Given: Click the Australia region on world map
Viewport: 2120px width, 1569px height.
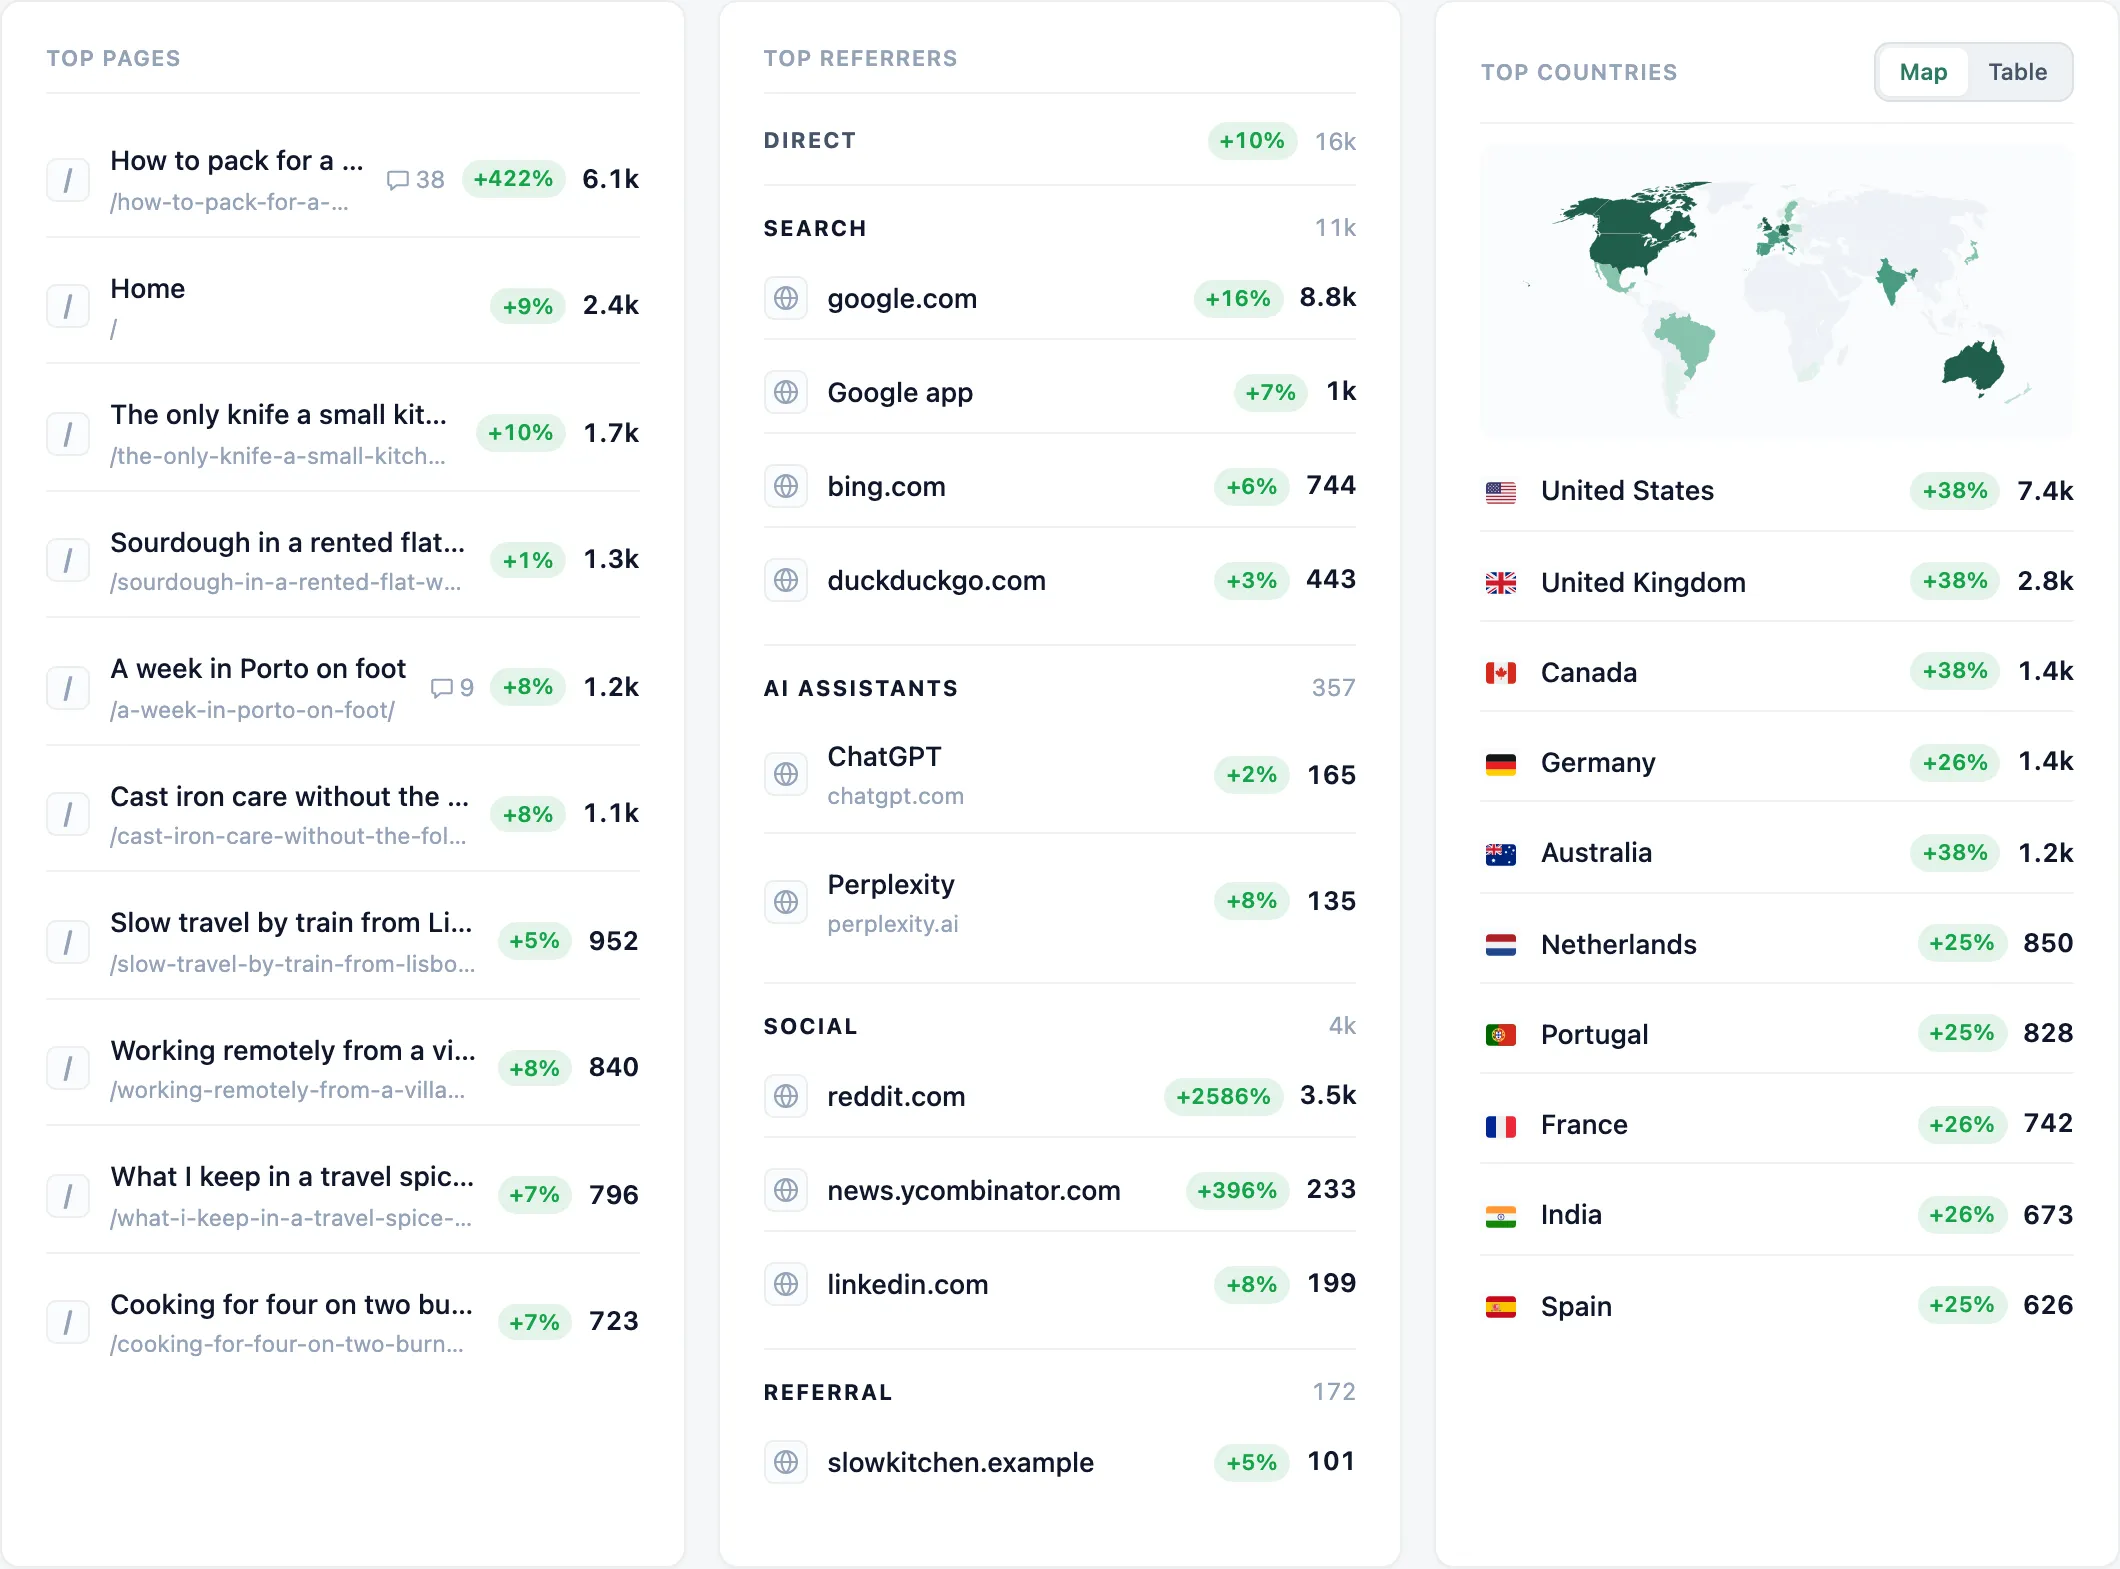Looking at the screenshot, I should pyautogui.click(x=1972, y=366).
